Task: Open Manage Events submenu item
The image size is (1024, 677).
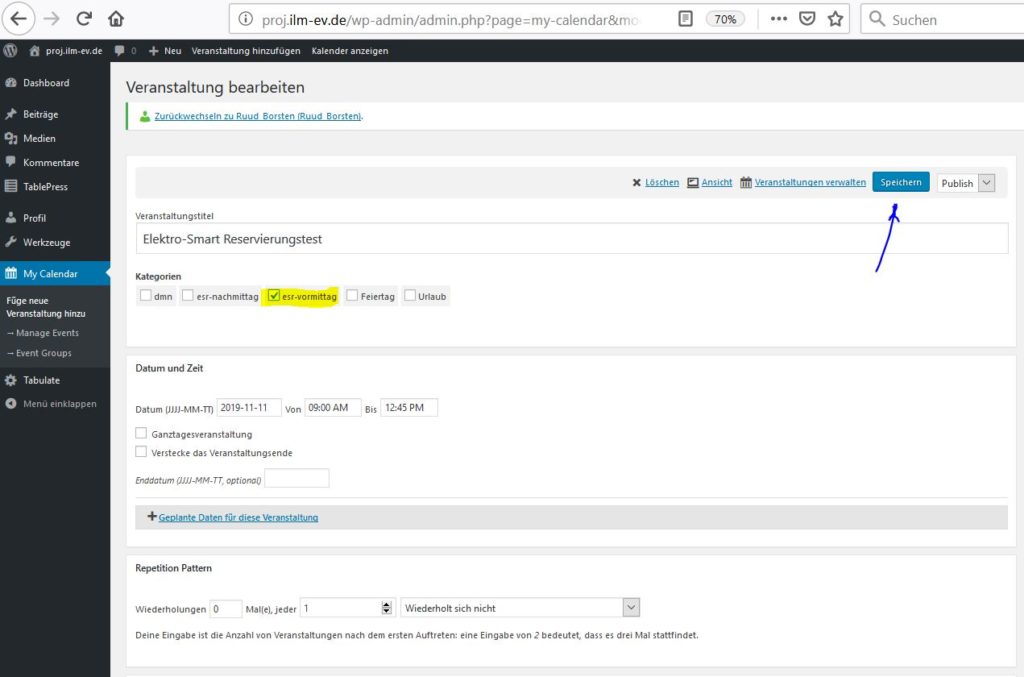Action: coord(46,333)
